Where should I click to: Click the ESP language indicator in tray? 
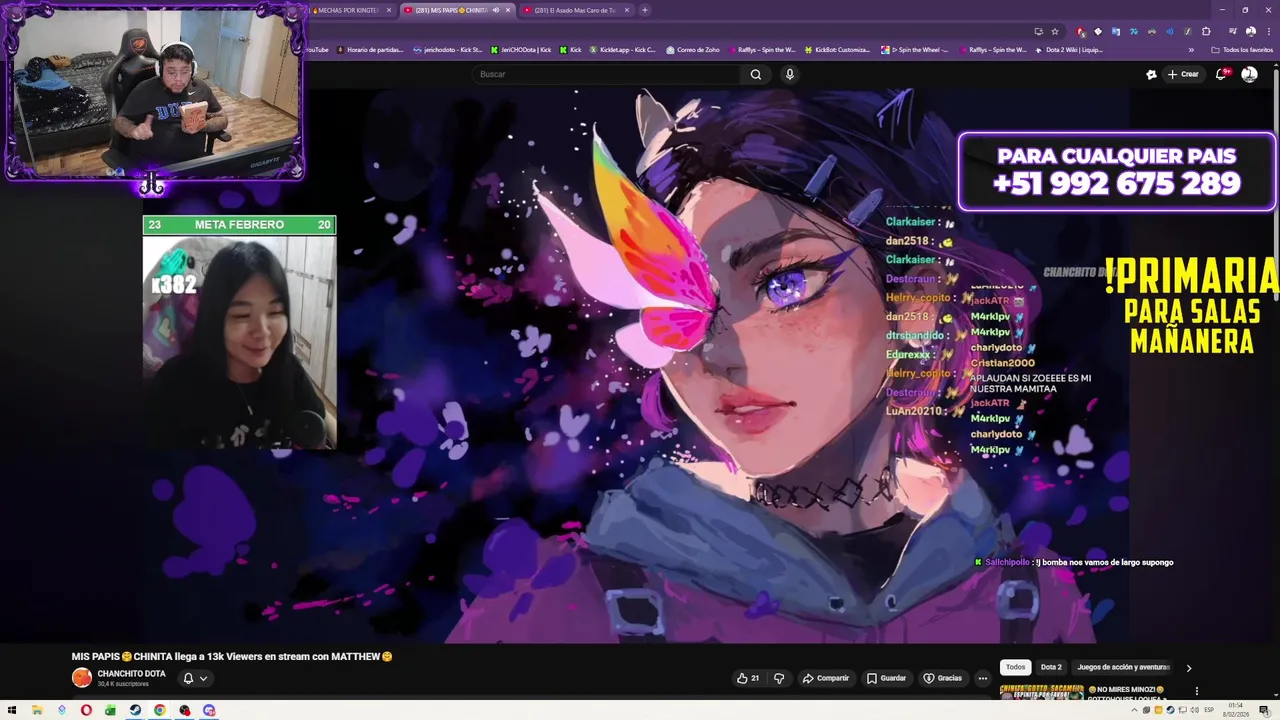(x=1209, y=710)
